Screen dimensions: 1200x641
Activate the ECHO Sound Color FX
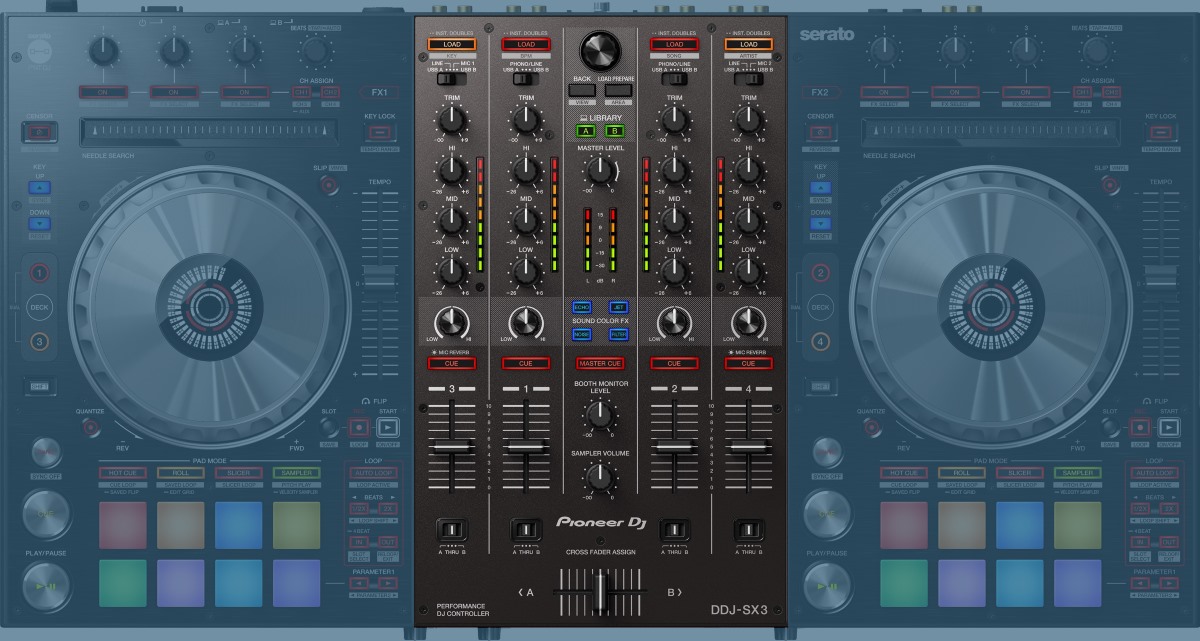(x=582, y=308)
